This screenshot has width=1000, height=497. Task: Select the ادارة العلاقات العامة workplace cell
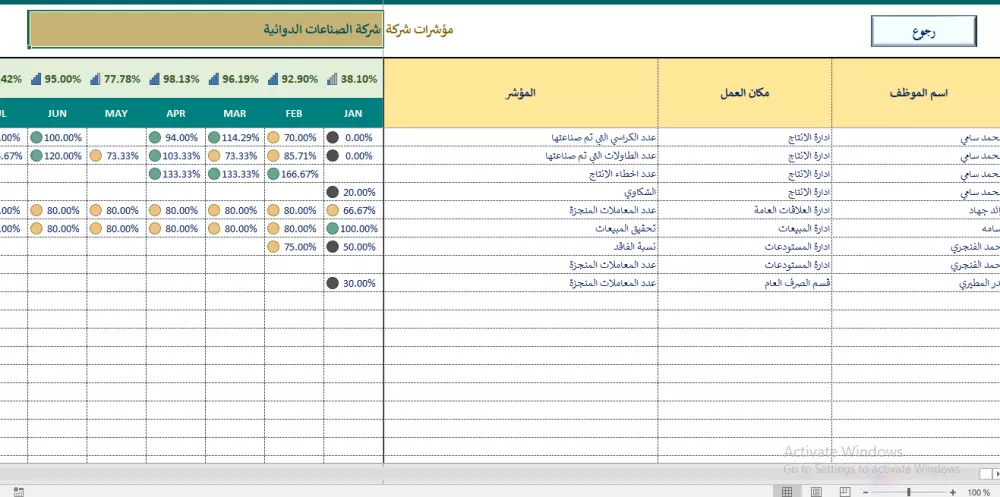[744, 210]
